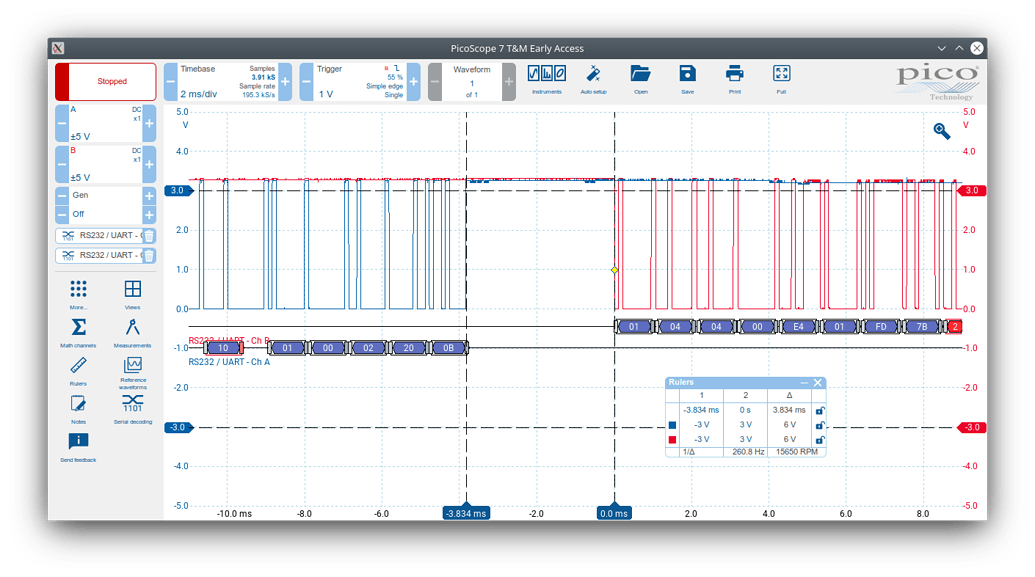Image resolution: width=1035 pixels, height=577 pixels.
Task: Open the Measurements tool
Action: pyautogui.click(x=133, y=325)
